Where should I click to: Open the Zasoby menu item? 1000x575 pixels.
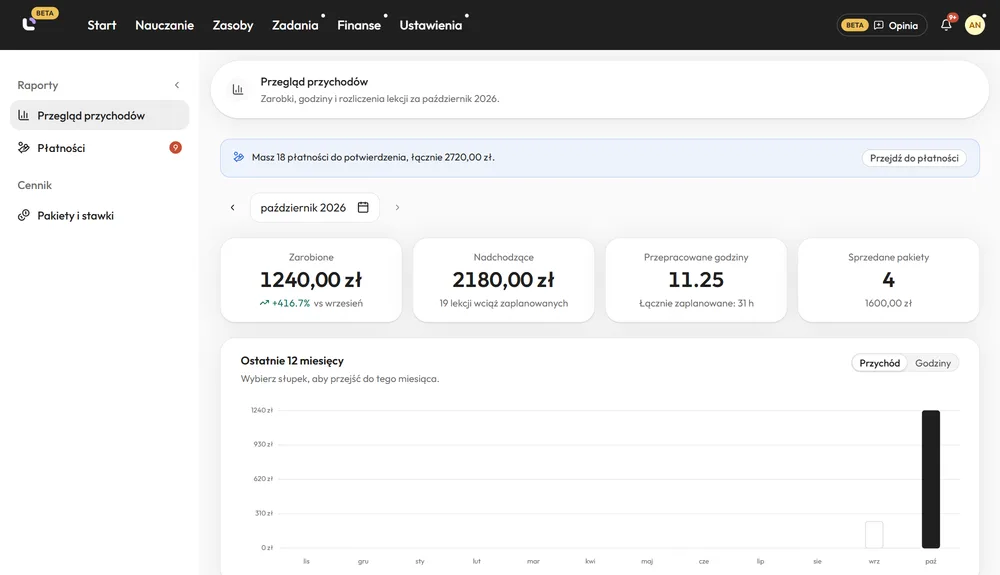(x=233, y=25)
